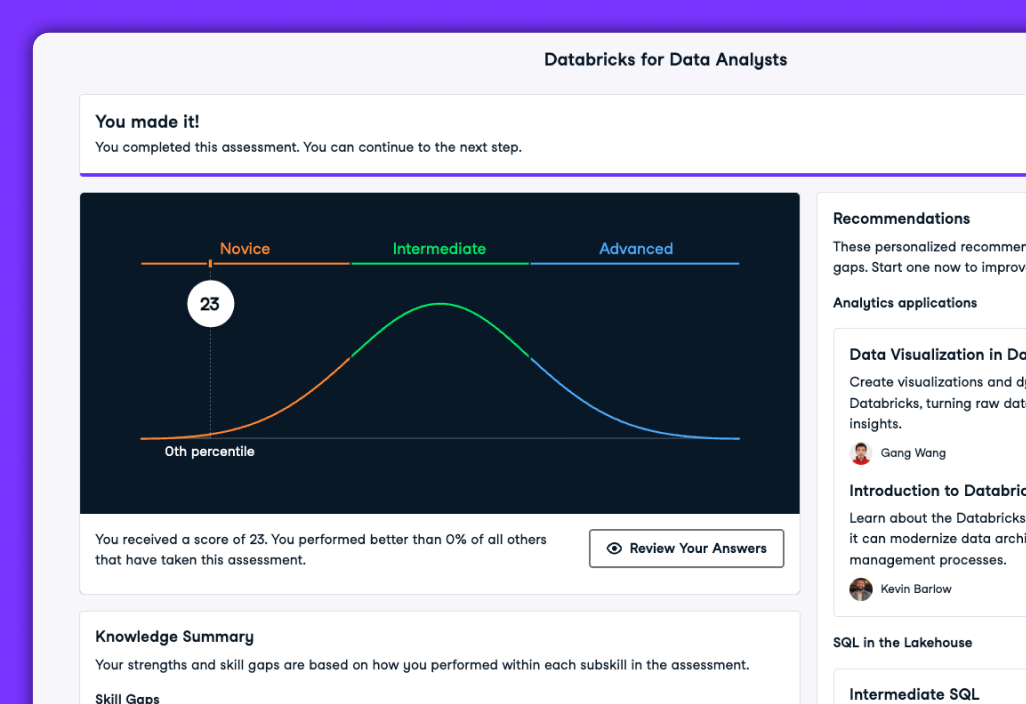Click Kevin Barlow's instructor avatar
The image size is (1026, 704).
[x=861, y=589]
